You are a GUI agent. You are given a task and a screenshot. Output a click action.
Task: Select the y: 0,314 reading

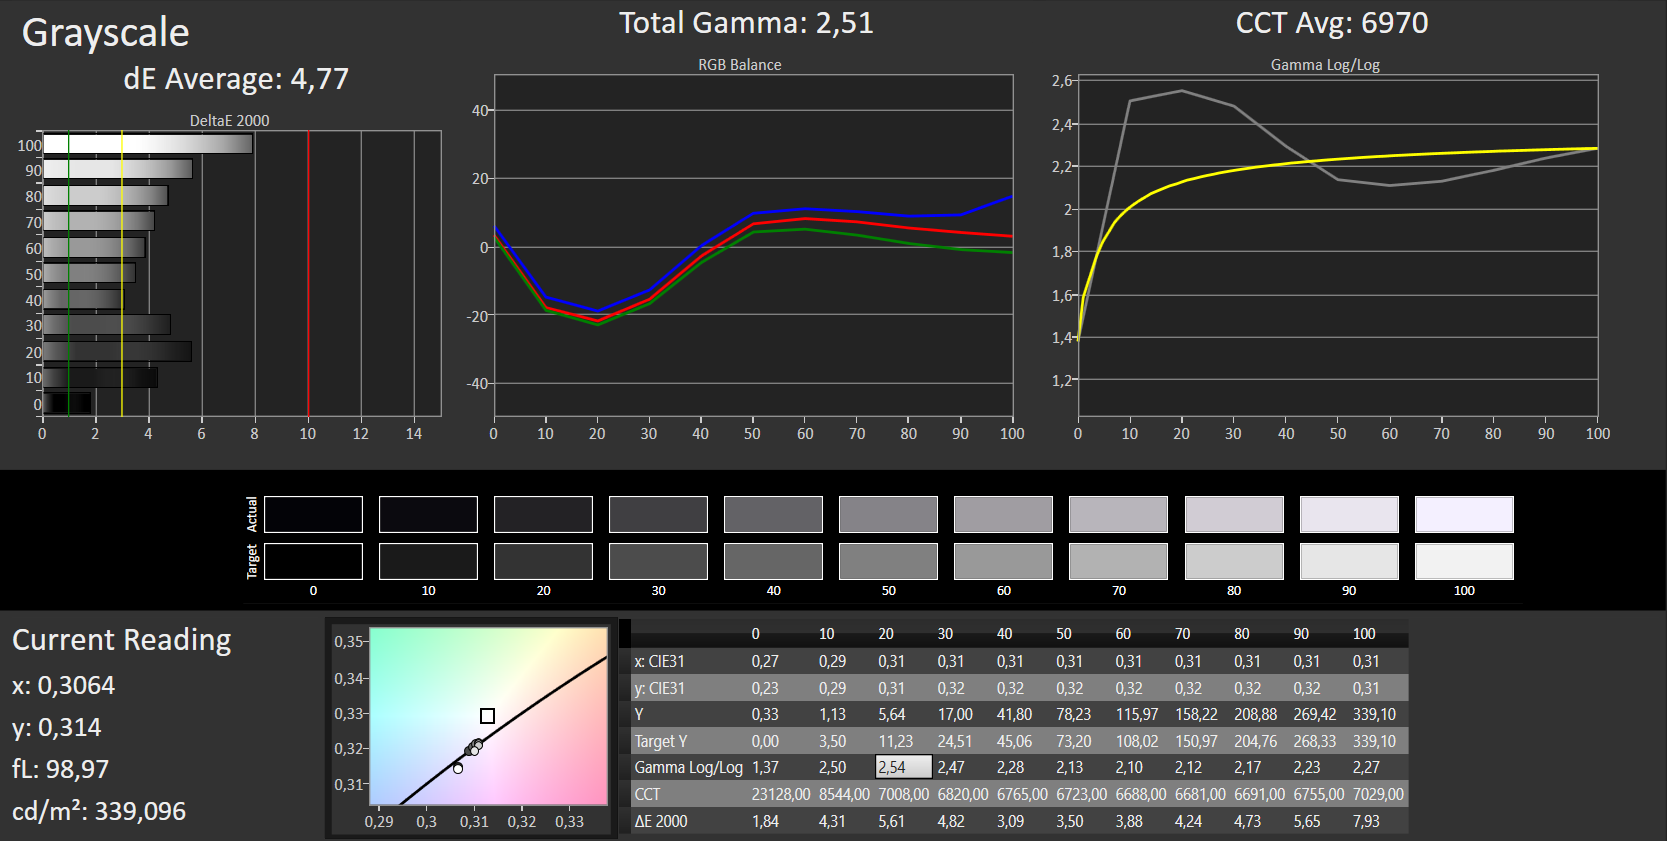tap(56, 727)
